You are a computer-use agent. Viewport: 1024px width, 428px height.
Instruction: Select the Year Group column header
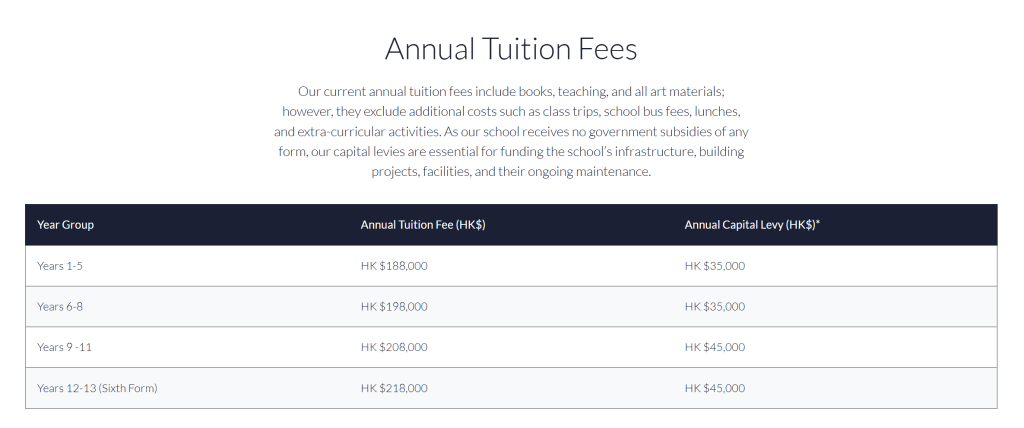coord(65,225)
